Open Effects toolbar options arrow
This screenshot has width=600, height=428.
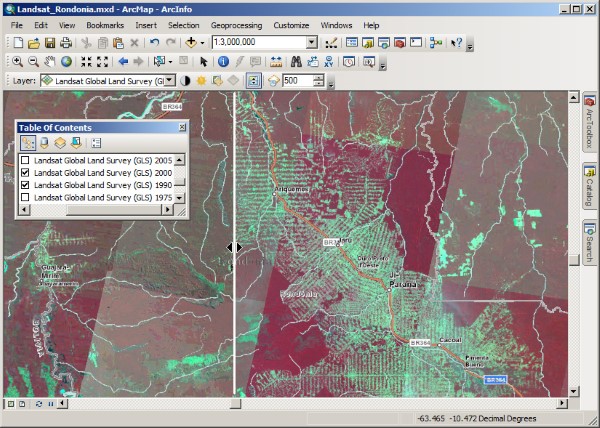[x=331, y=85]
